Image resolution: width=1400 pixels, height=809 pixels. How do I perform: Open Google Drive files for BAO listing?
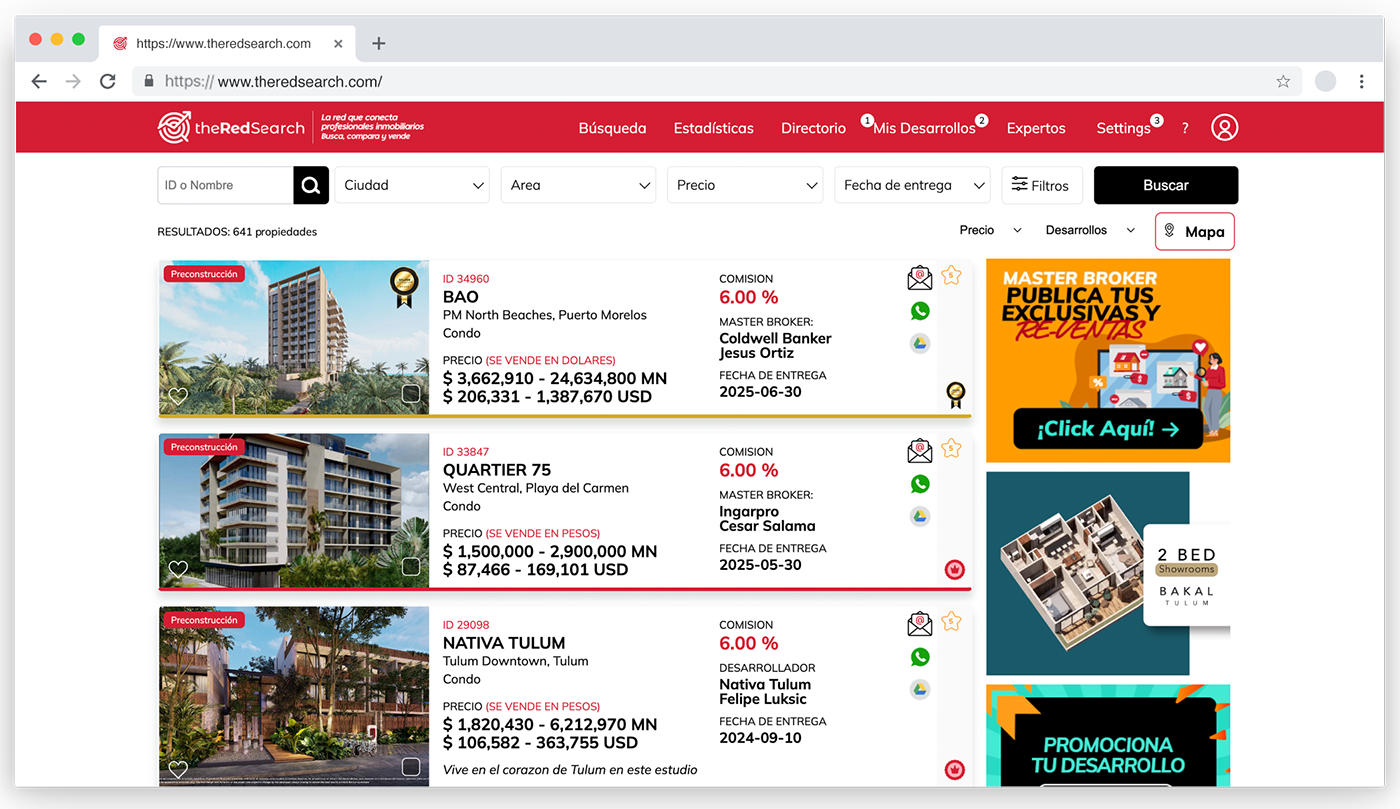point(920,343)
